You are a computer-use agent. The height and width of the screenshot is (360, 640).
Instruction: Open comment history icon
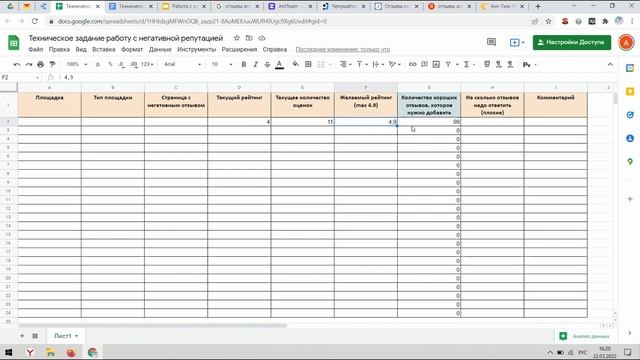[x=491, y=42]
